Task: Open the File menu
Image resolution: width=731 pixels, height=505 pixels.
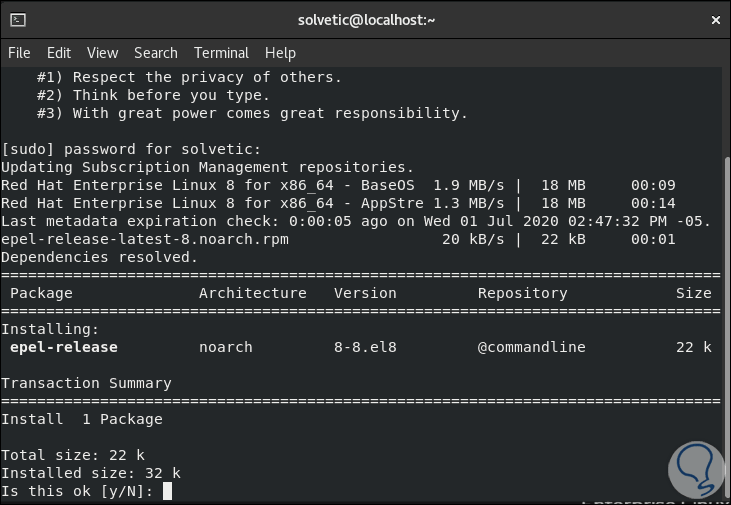Action: (x=19, y=53)
